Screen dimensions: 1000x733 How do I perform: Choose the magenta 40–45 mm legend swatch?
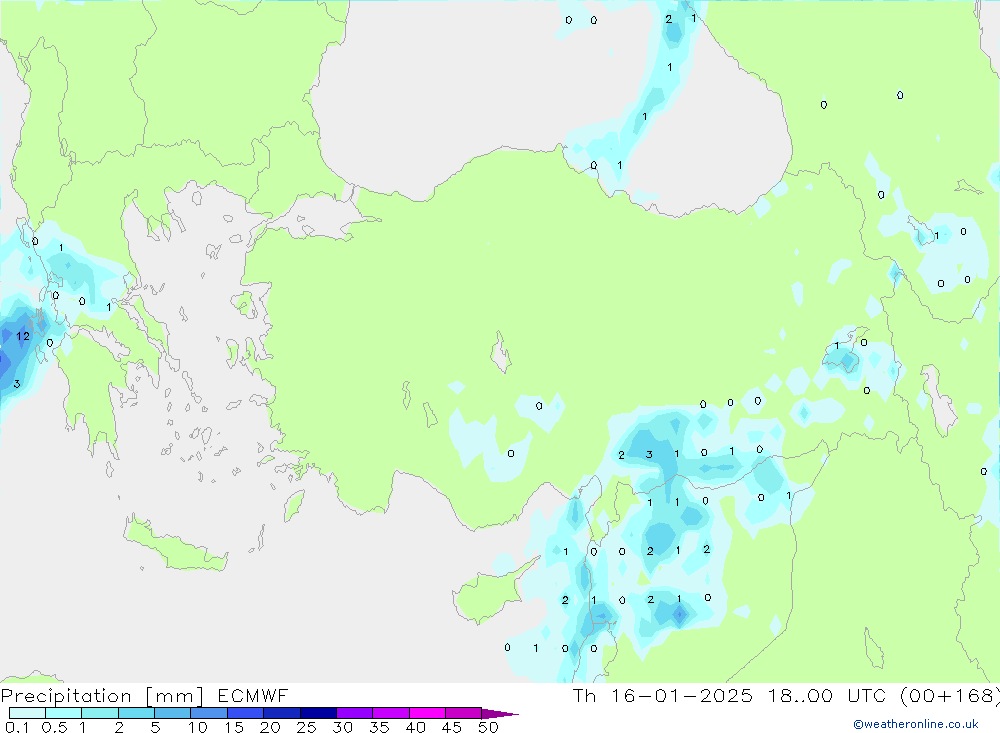(x=427, y=713)
